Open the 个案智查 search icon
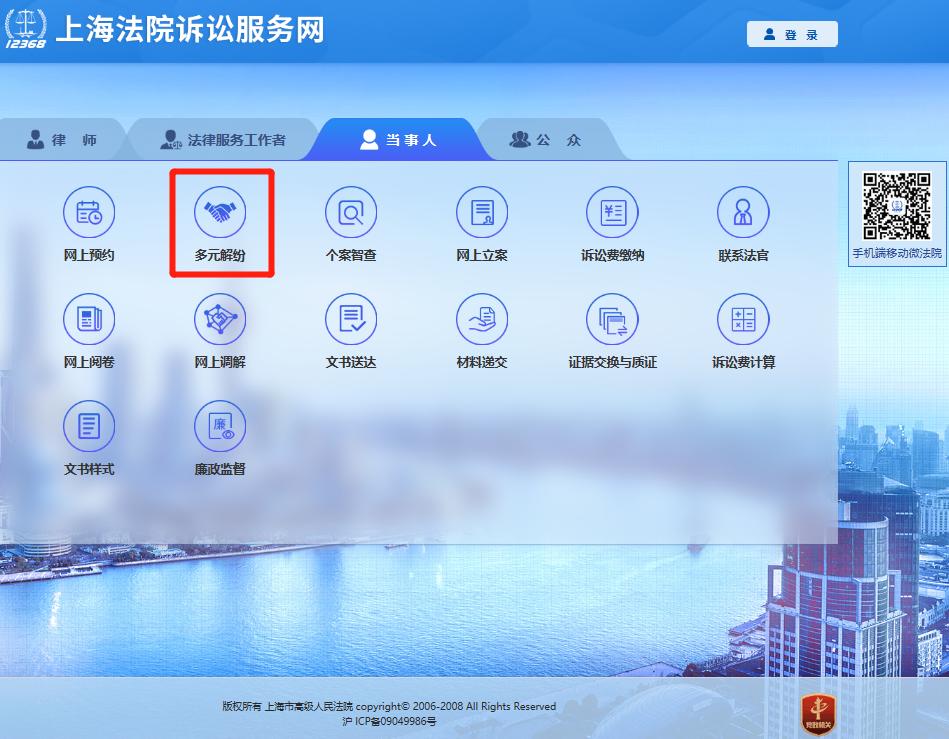Screen dimensions: 949x739 pyautogui.click(x=351, y=212)
